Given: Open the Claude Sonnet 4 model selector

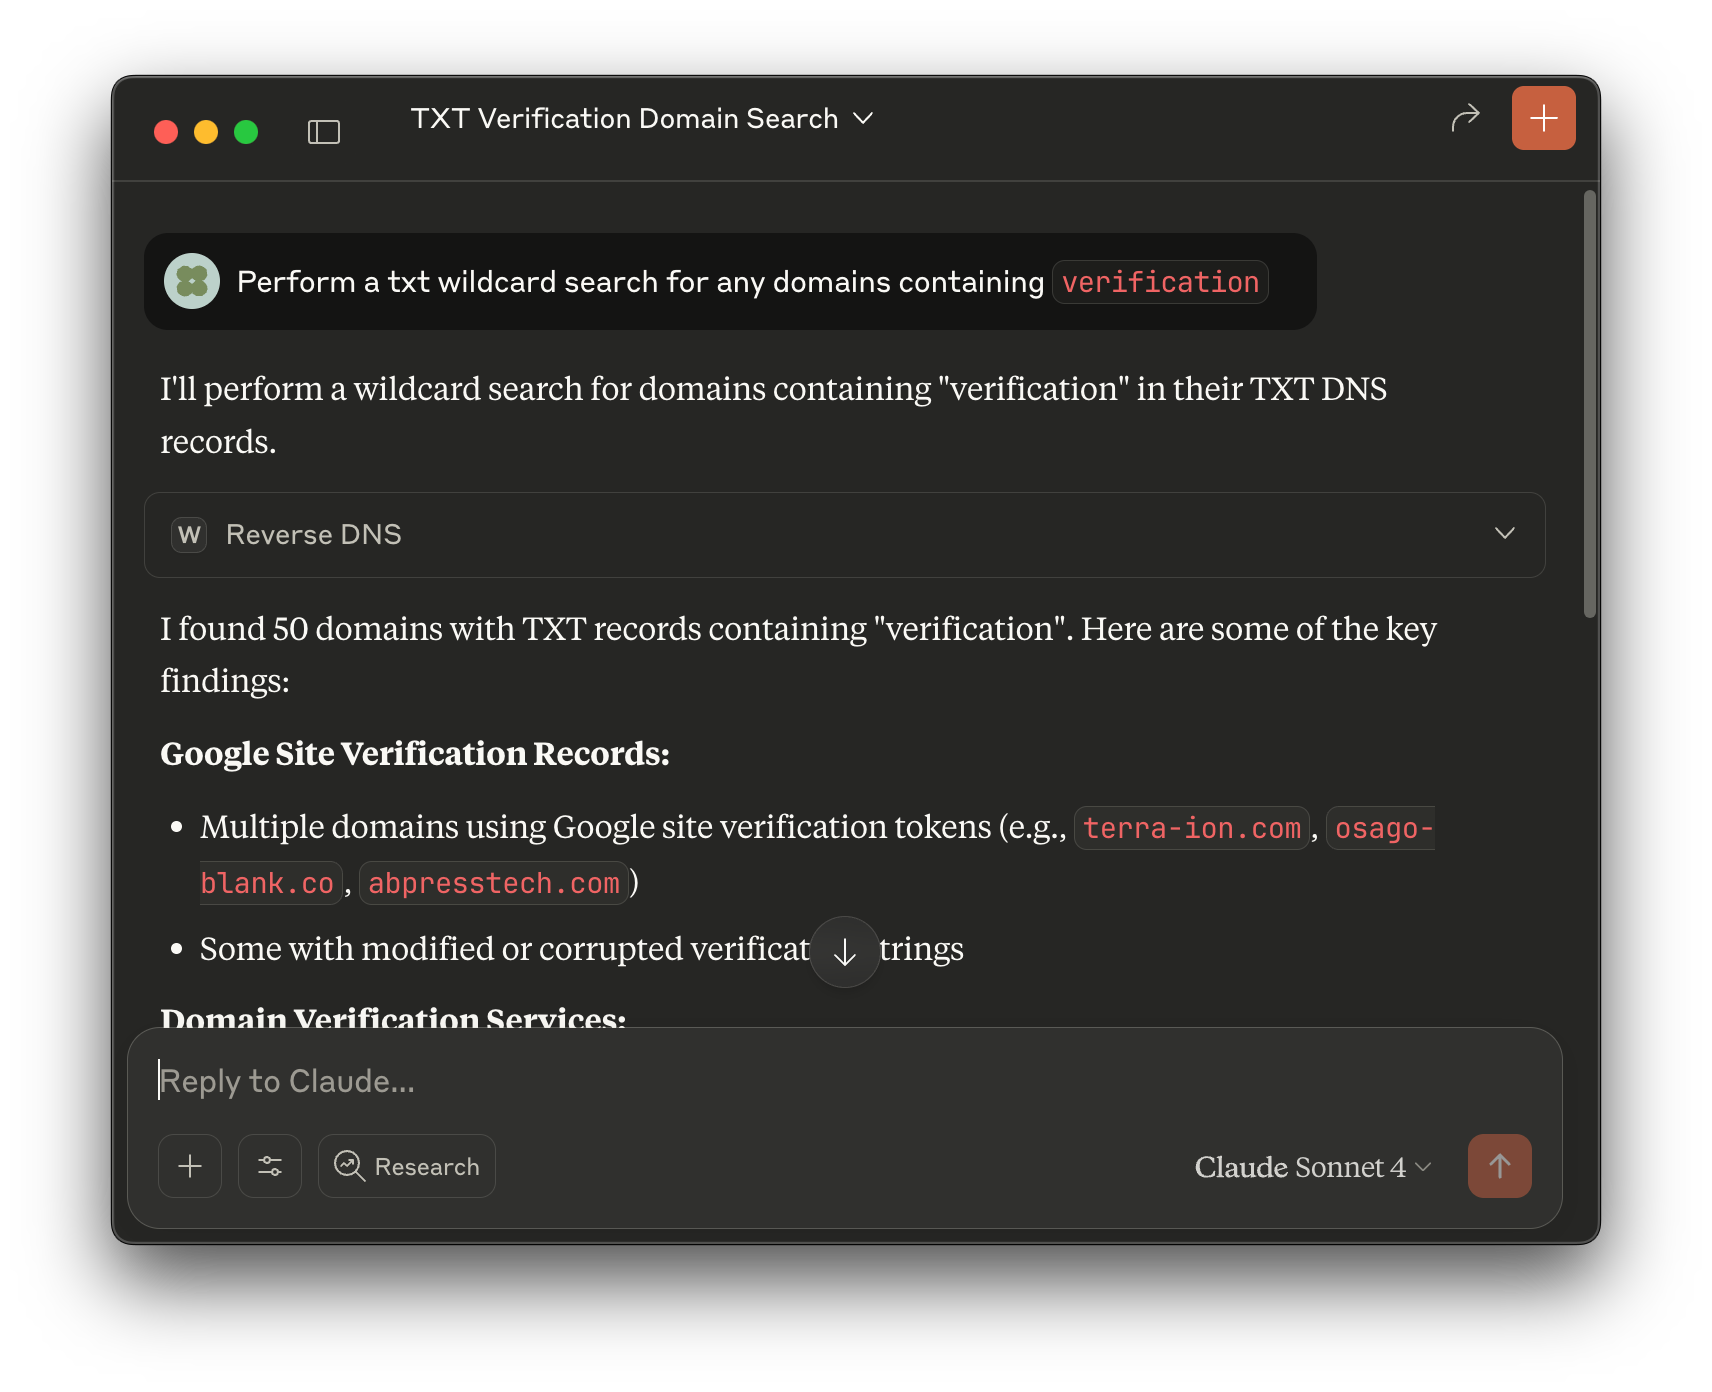Looking at the screenshot, I should 1312,1166.
